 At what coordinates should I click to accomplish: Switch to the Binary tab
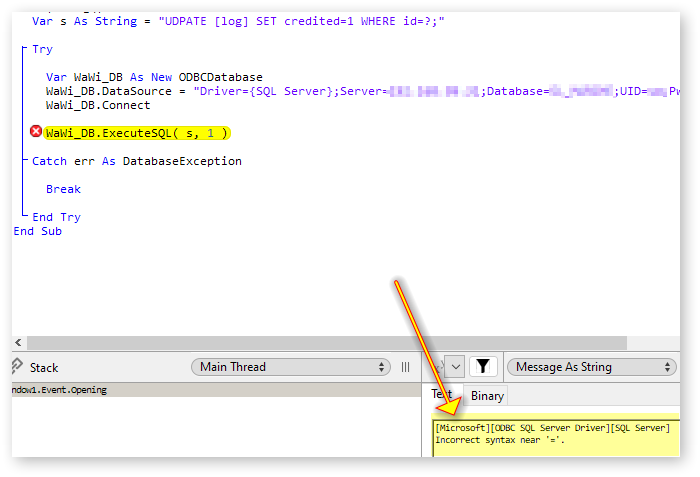(487, 396)
